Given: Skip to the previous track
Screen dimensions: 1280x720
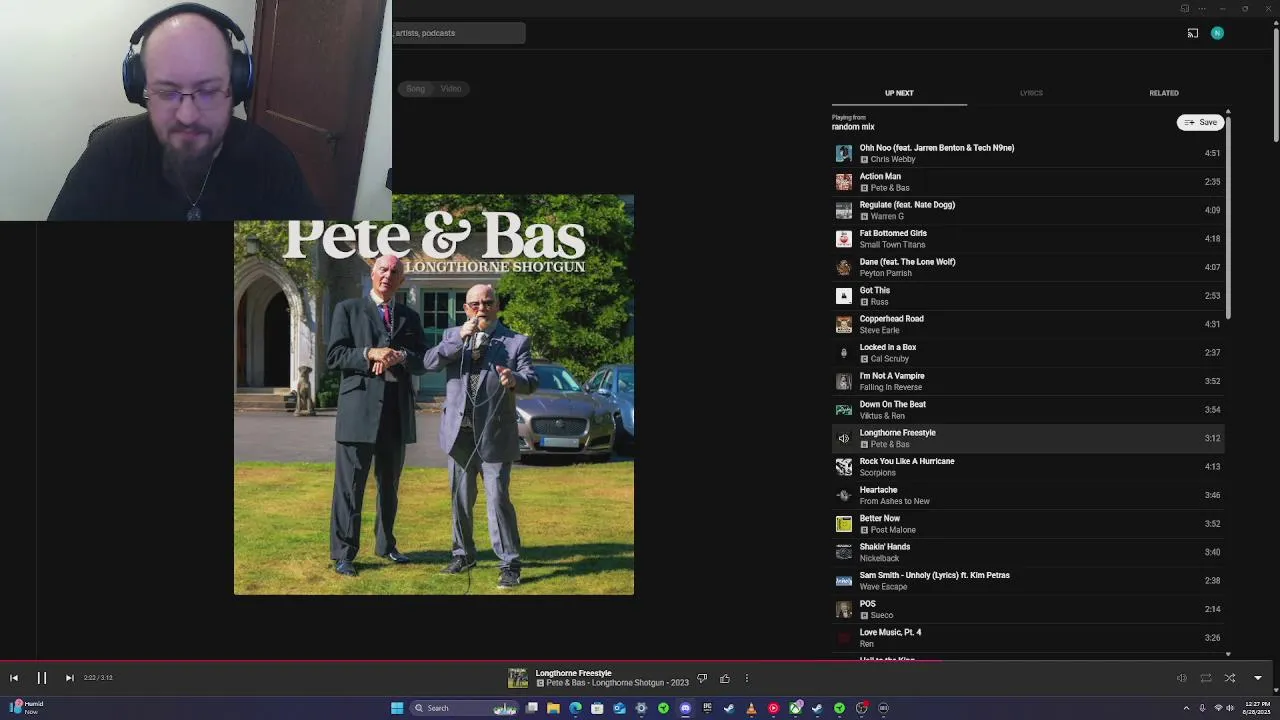Looking at the screenshot, I should pos(14,678).
